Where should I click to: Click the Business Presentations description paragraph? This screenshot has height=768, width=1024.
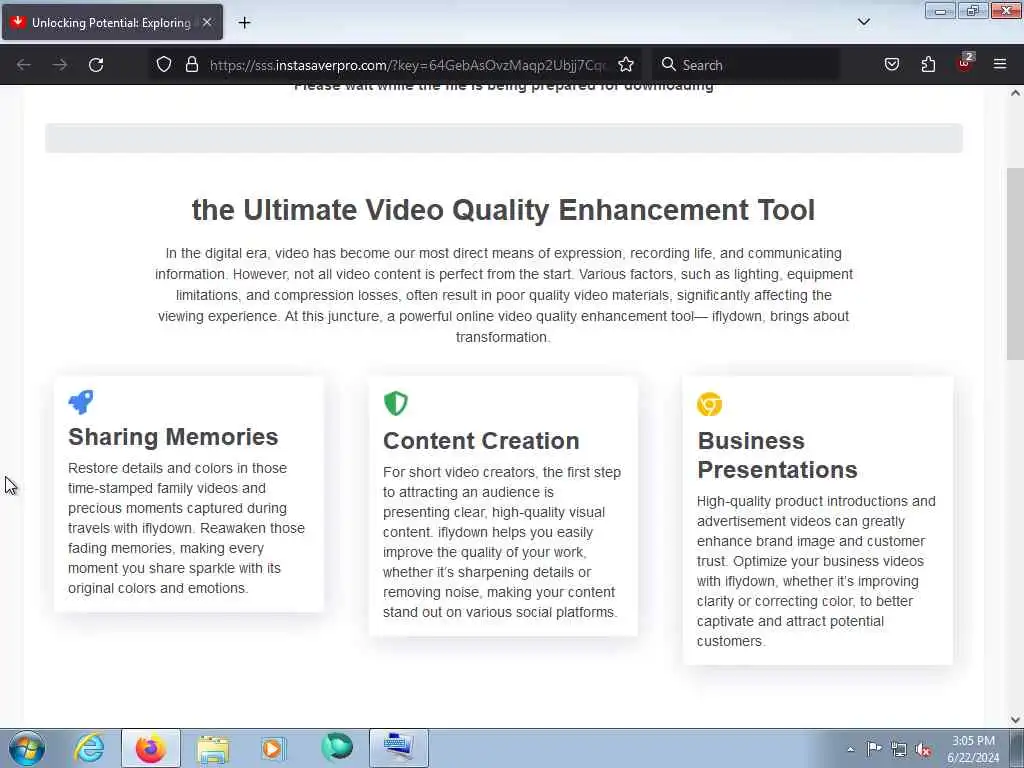(816, 571)
